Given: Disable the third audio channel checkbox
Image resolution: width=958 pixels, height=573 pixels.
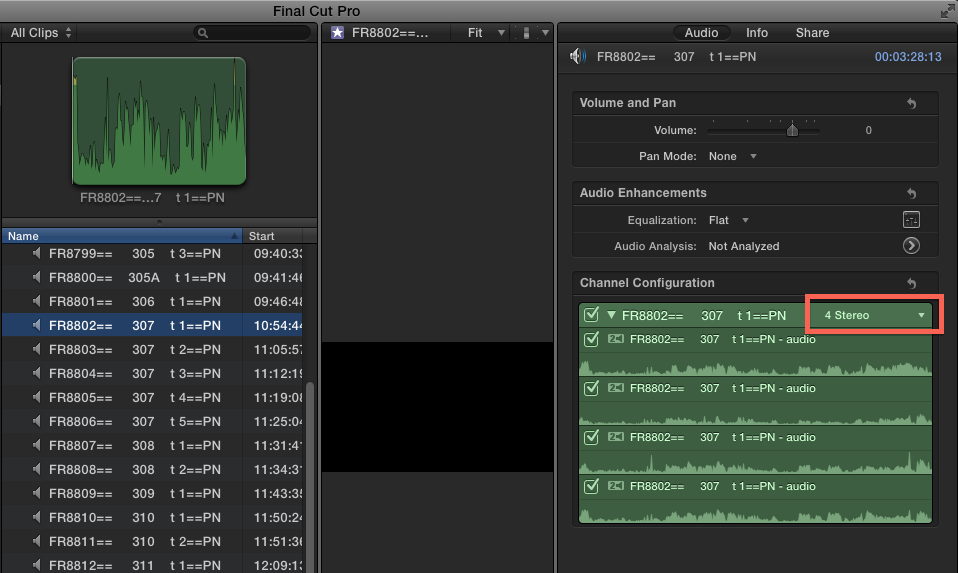Looking at the screenshot, I should tap(591, 437).
